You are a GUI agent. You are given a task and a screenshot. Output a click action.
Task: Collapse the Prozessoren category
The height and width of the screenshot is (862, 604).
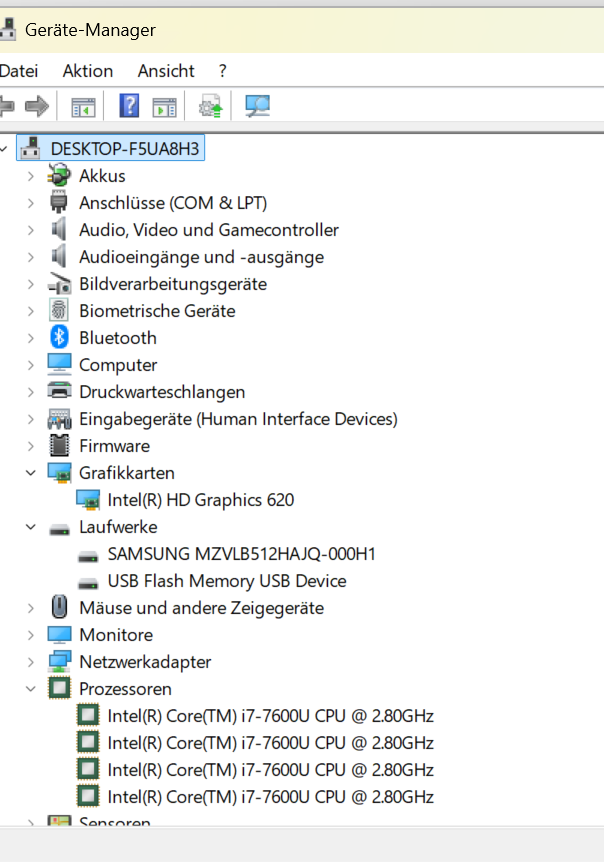point(31,689)
